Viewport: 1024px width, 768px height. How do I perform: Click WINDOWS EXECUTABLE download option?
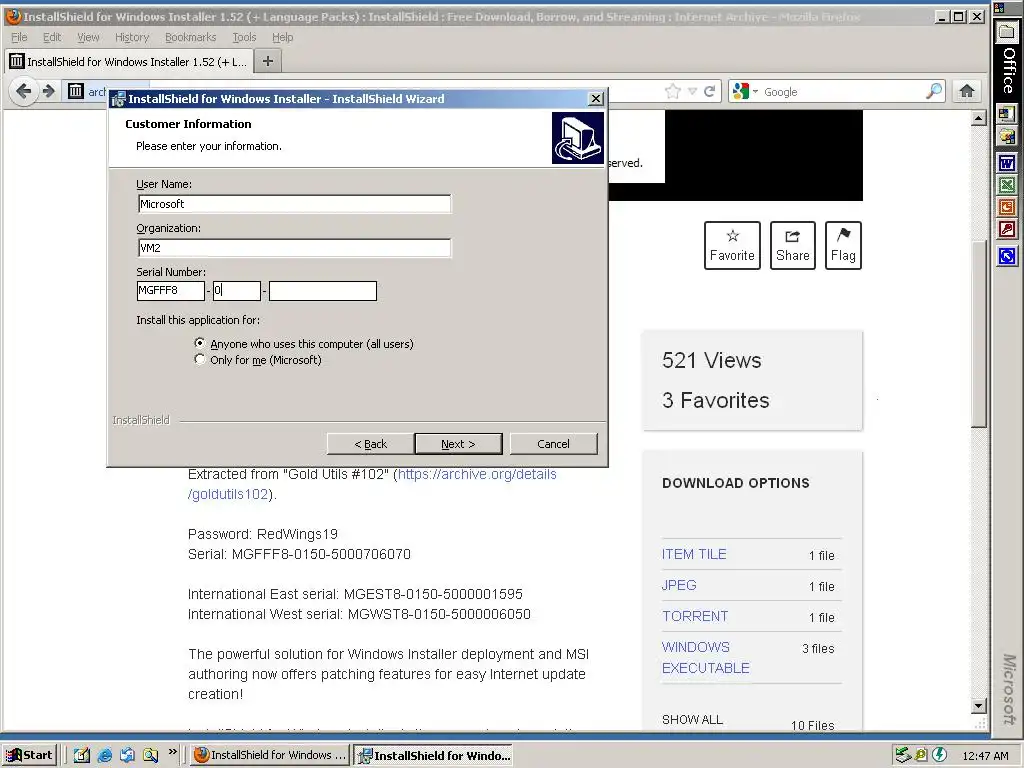click(705, 657)
